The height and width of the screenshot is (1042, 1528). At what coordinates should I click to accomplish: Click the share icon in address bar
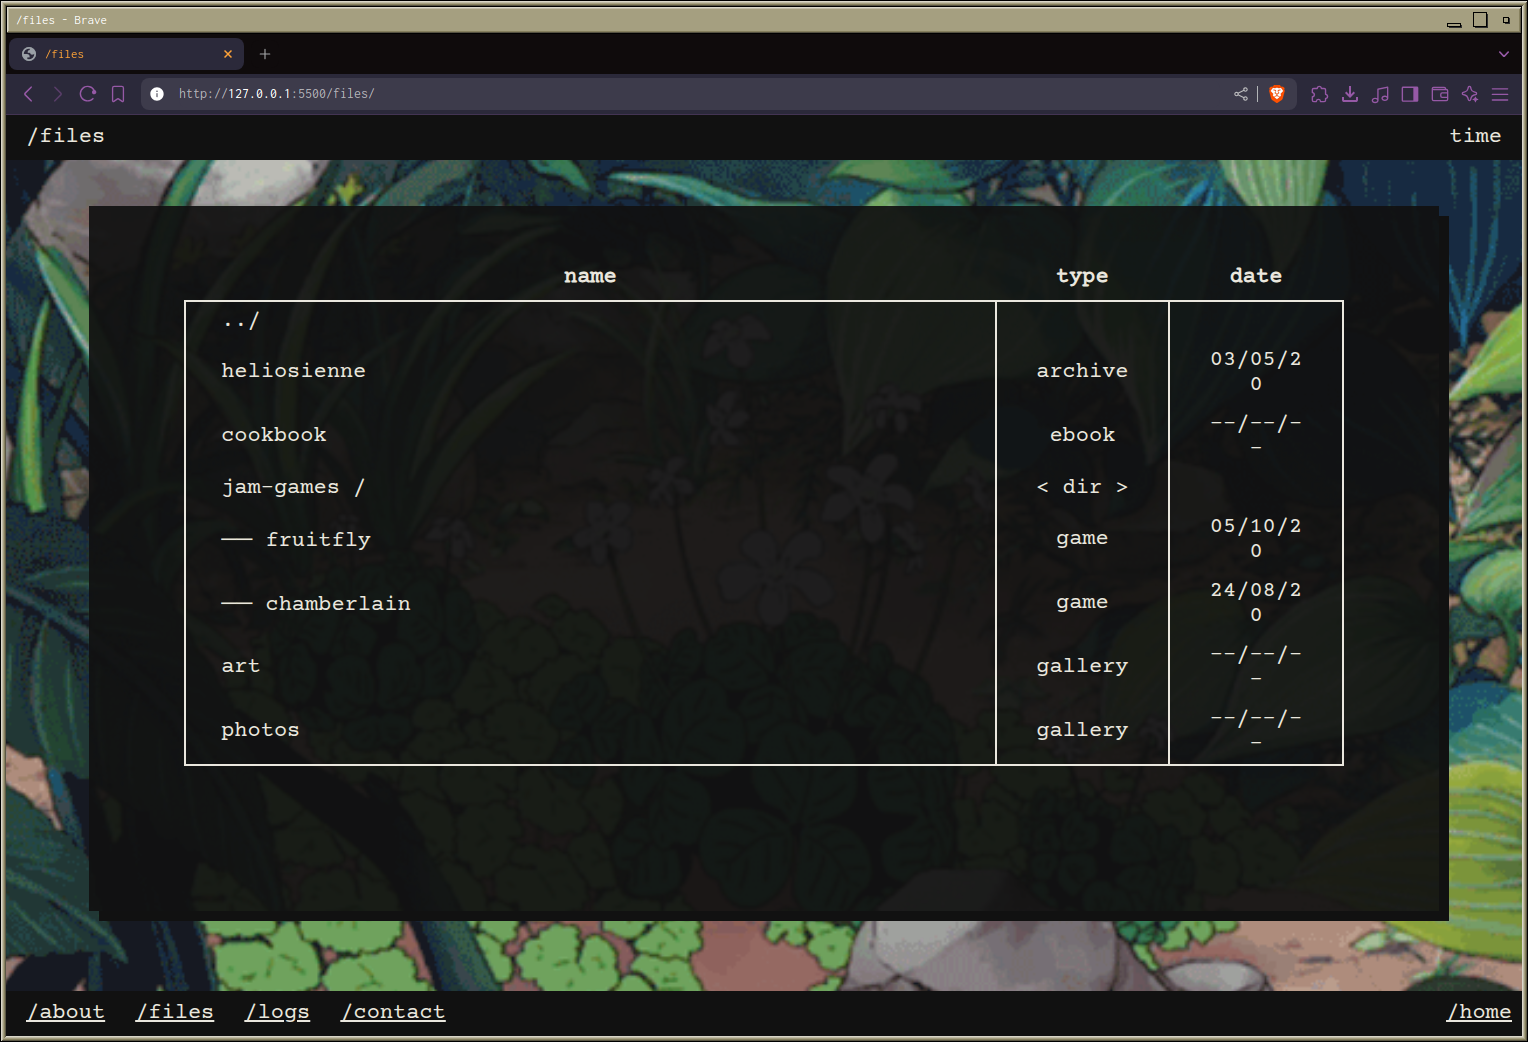(x=1241, y=94)
